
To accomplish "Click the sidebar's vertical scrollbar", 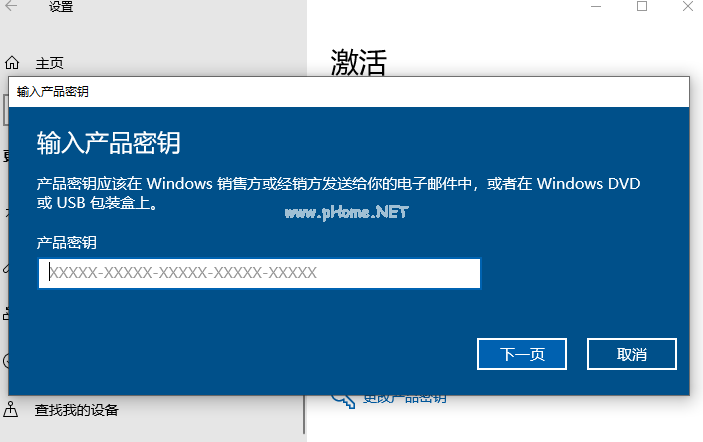I will click(x=304, y=415).
